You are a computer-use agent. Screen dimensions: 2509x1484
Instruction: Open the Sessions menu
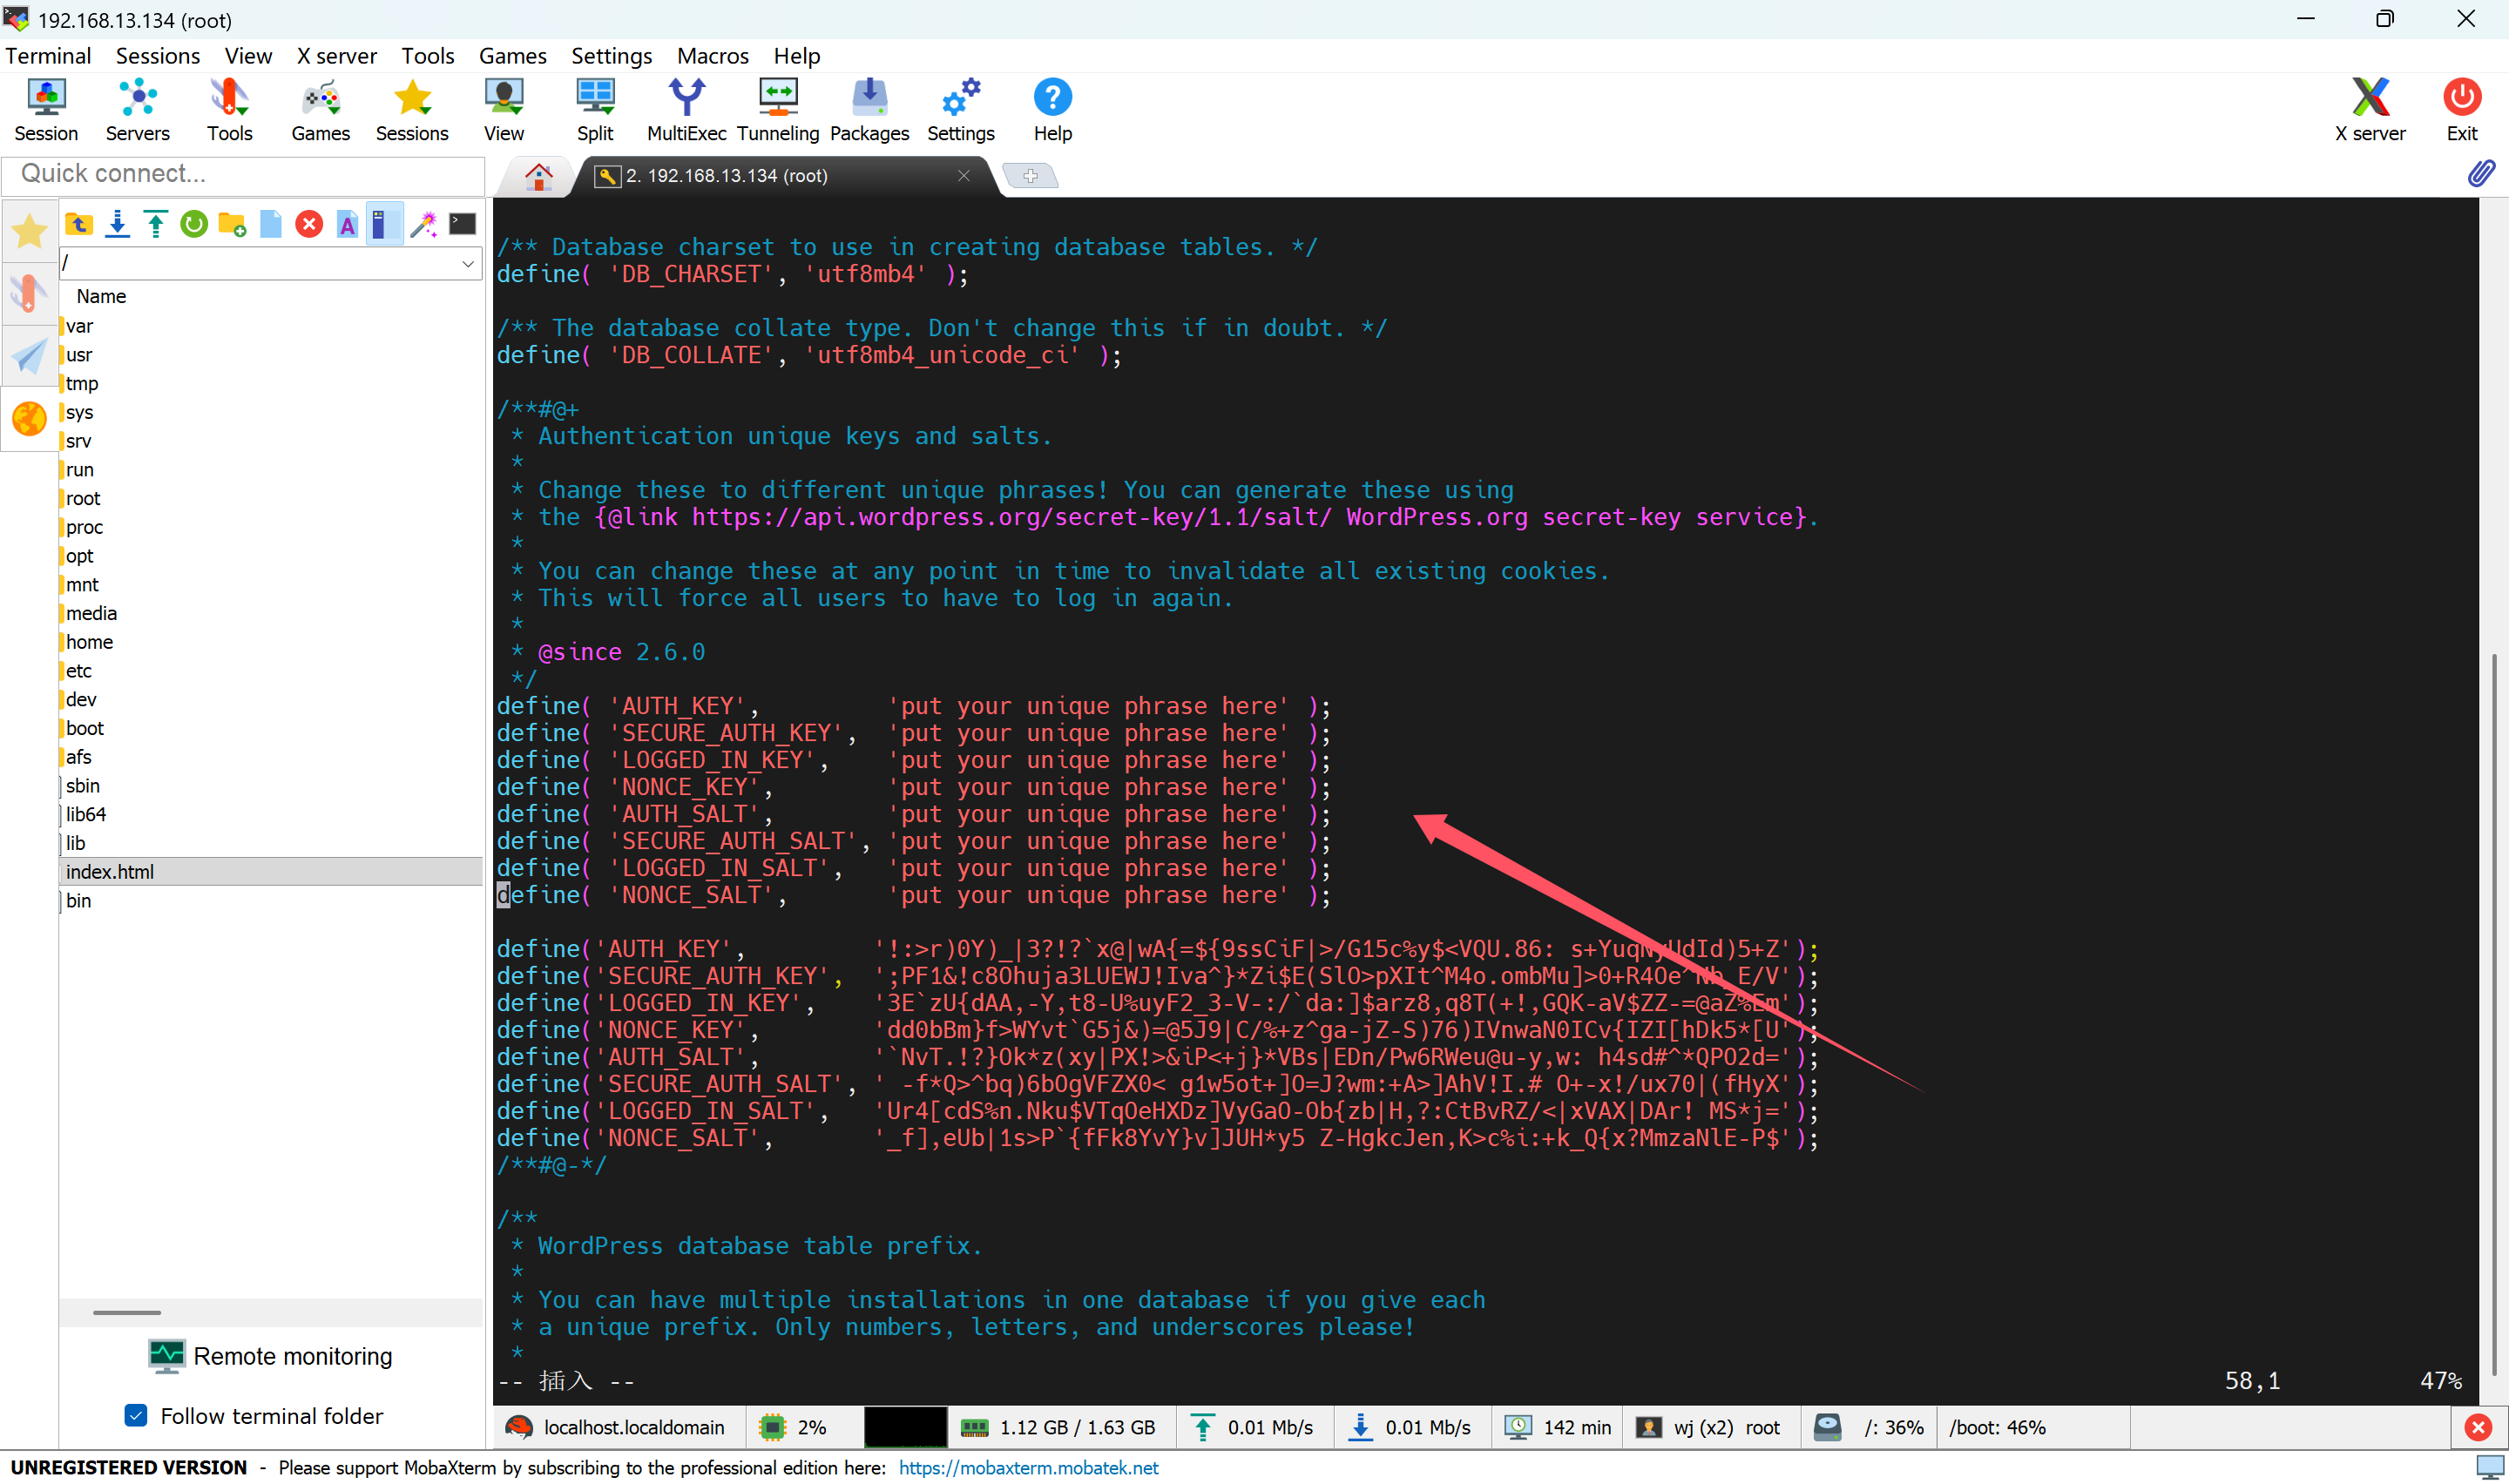pos(158,56)
